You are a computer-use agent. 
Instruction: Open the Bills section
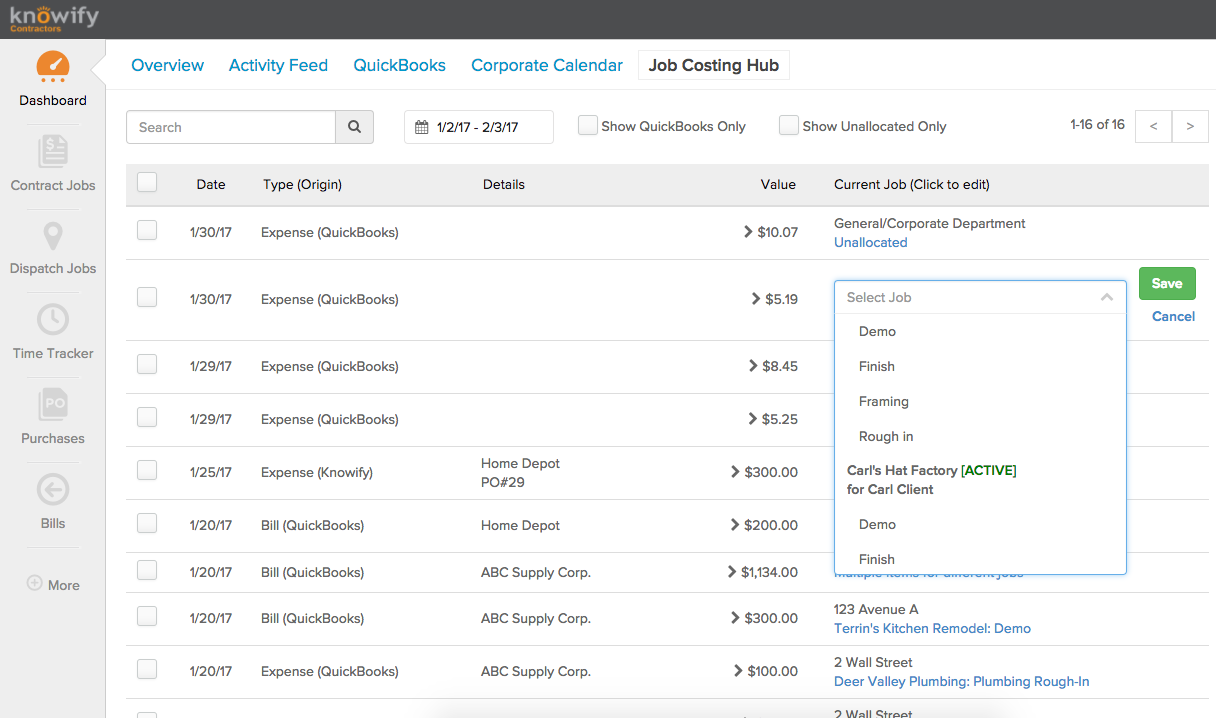pos(53,502)
